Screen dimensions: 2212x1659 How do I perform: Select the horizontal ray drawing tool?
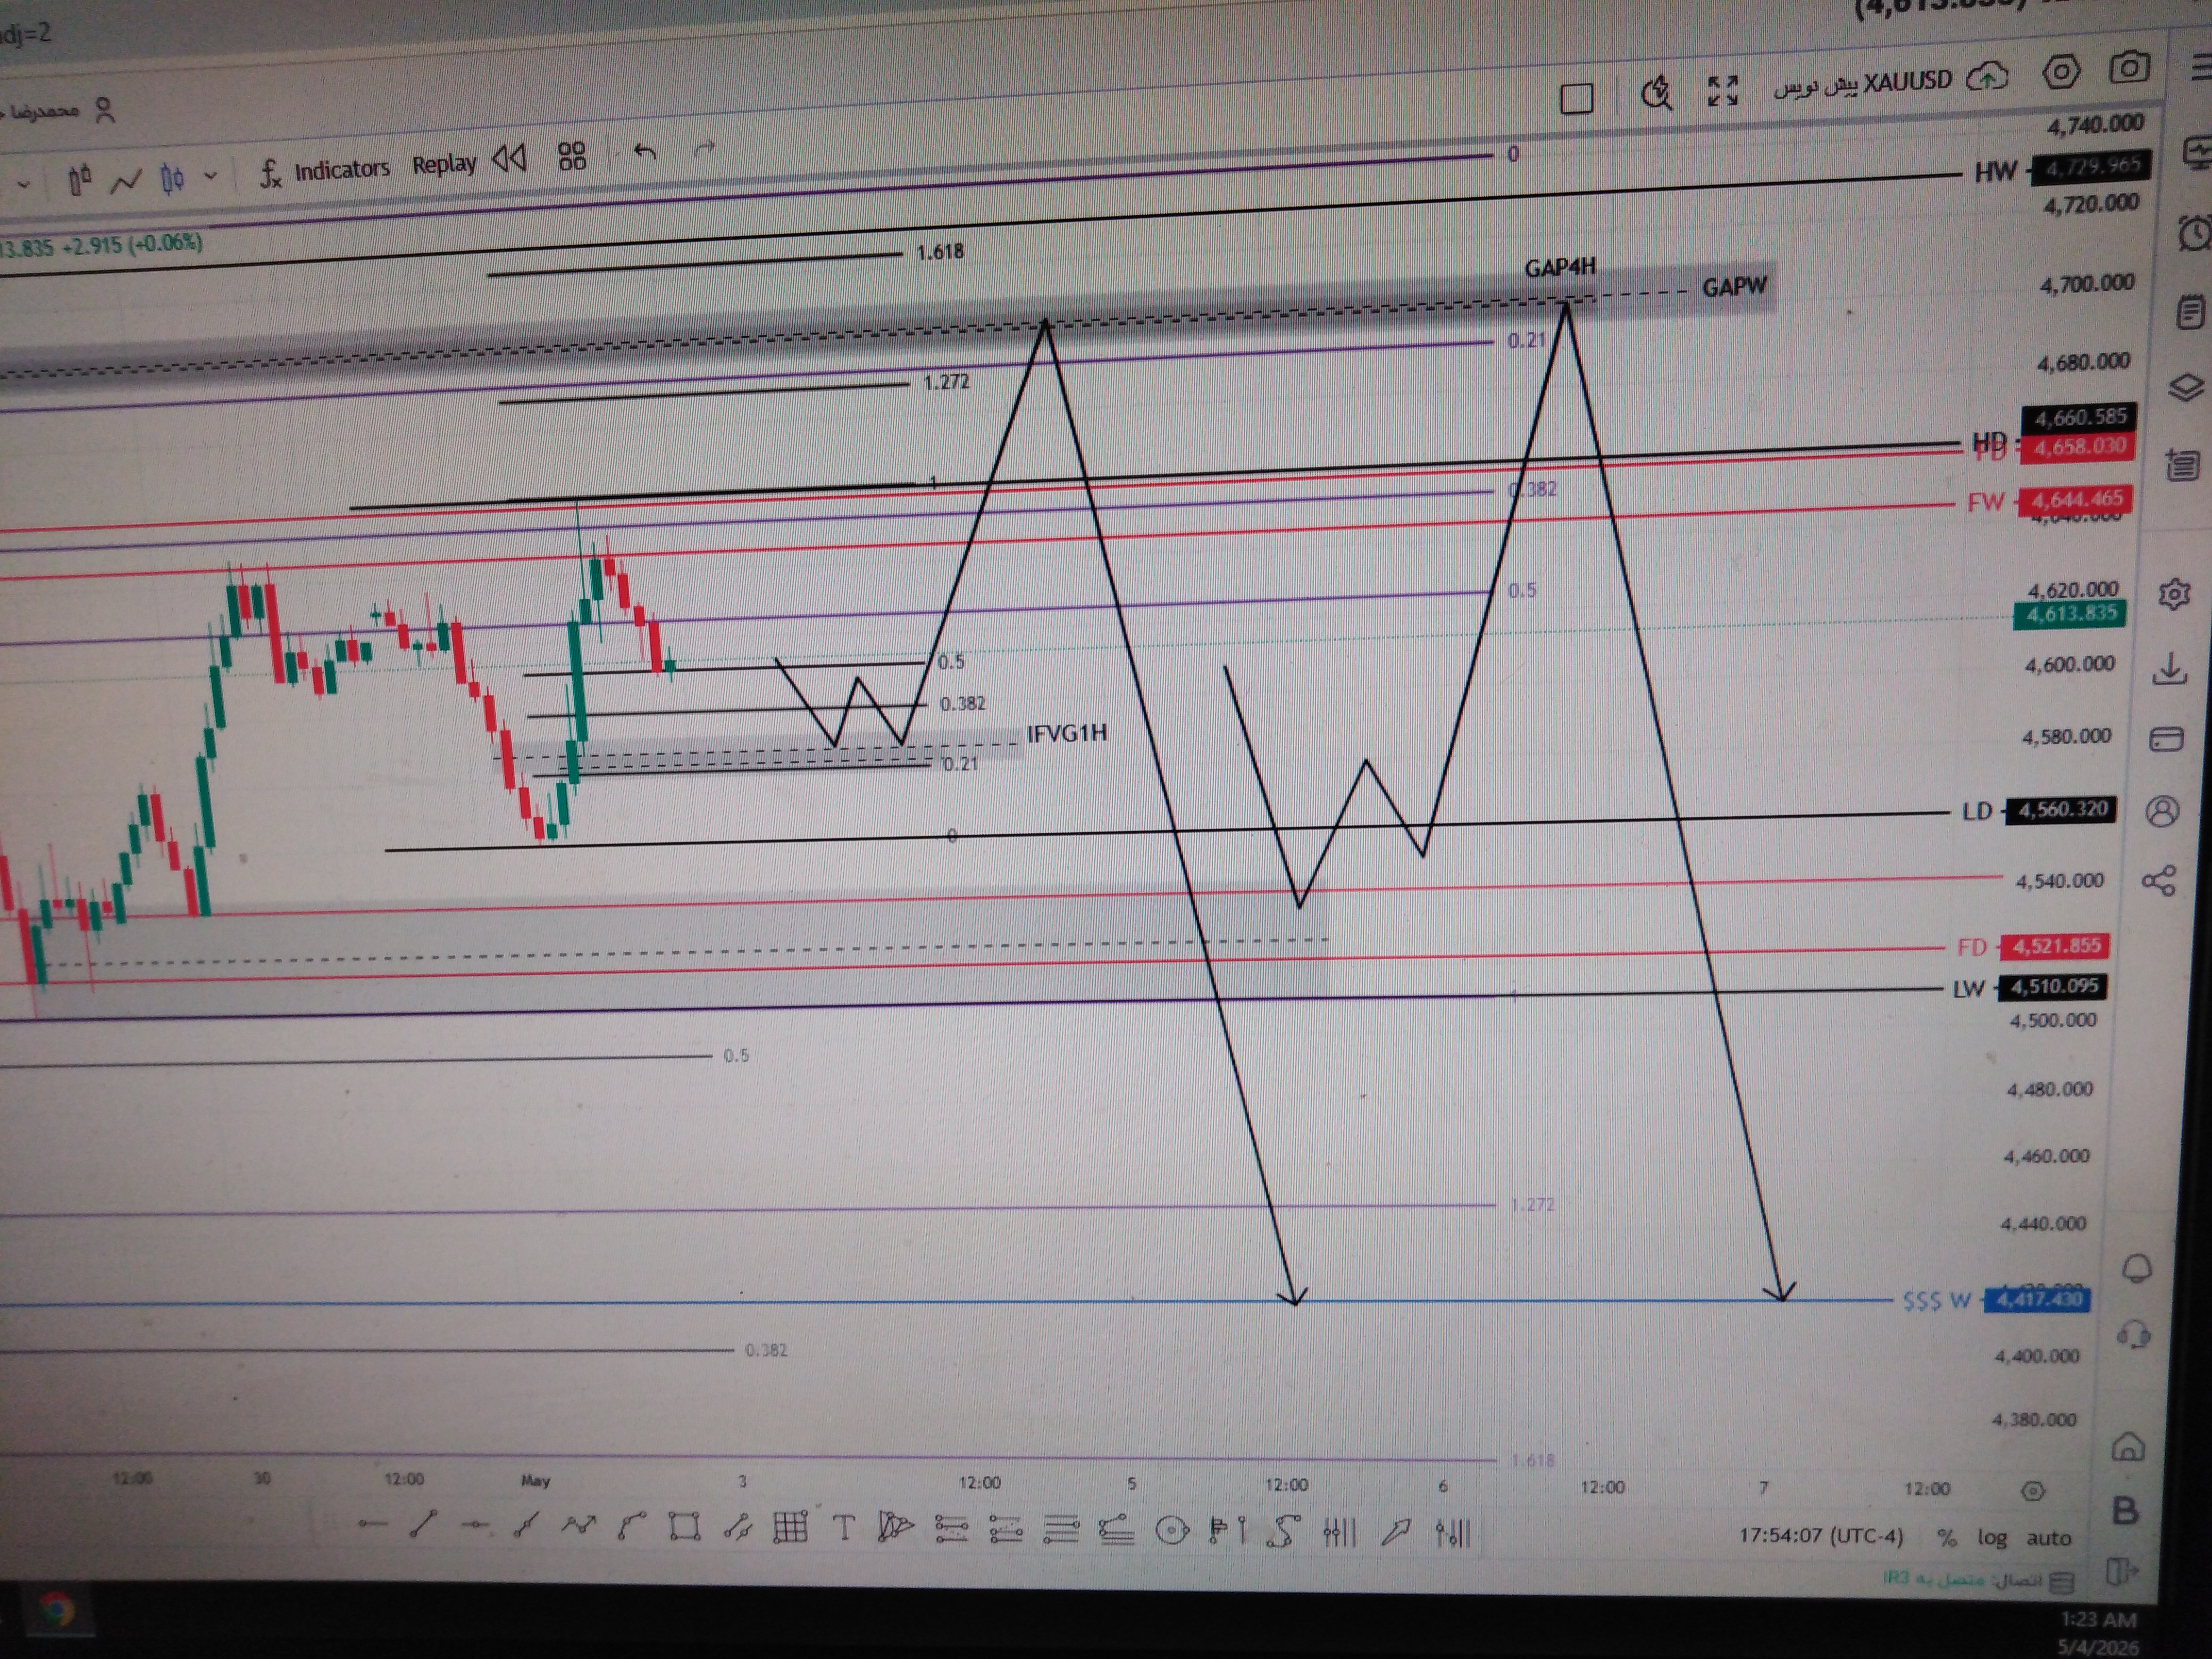[x=475, y=1525]
